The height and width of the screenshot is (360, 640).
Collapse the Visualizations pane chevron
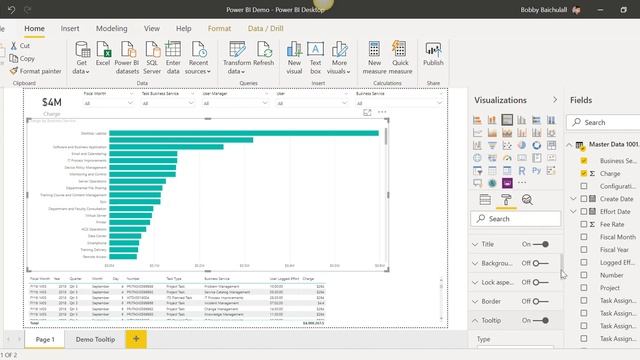(x=555, y=100)
